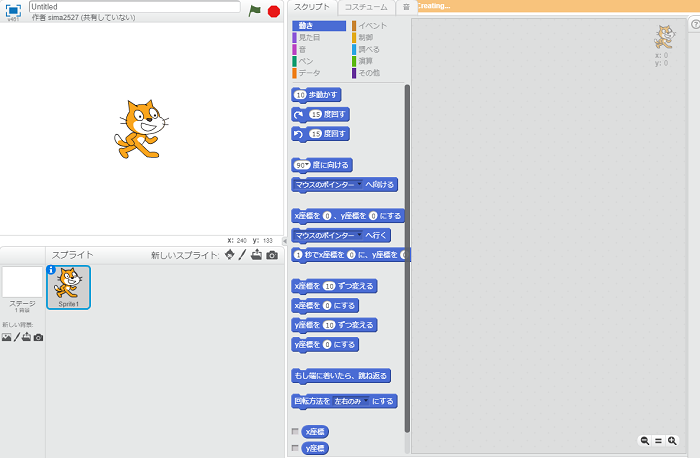Tick the x座標 reporter checkbox
The height and width of the screenshot is (458, 700).
(x=295, y=431)
